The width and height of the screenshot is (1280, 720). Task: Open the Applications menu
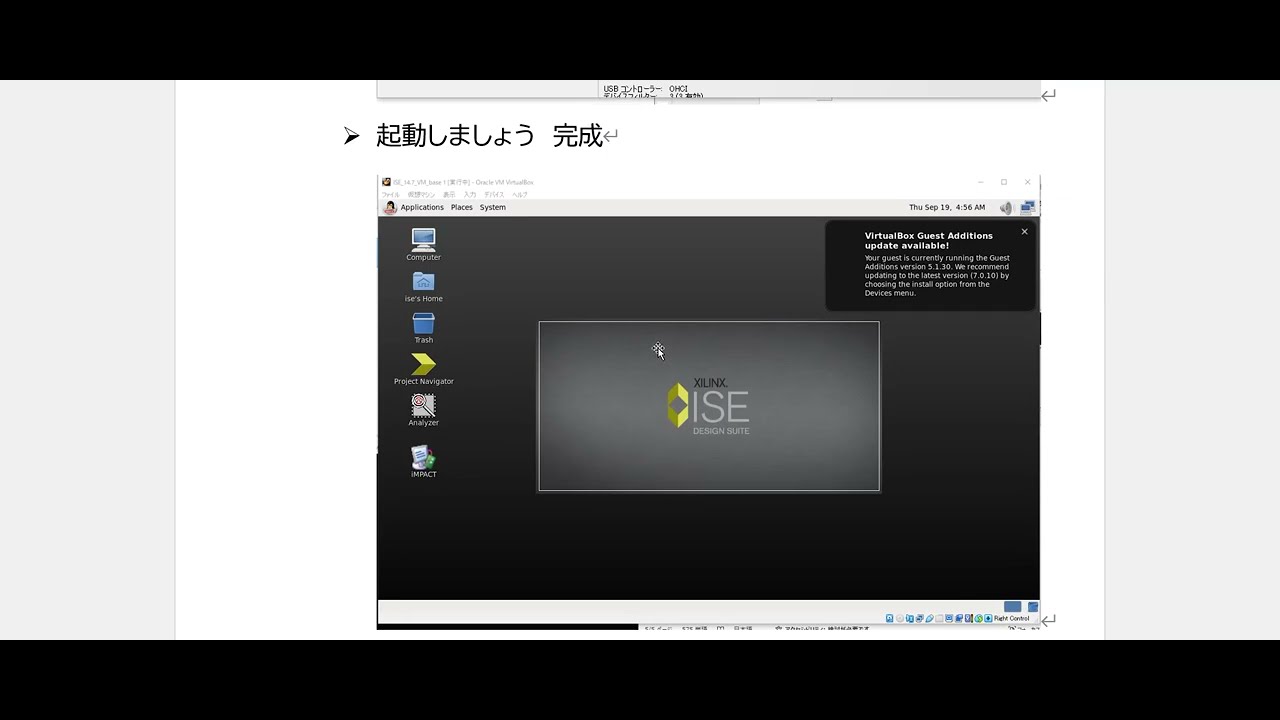[x=422, y=207]
